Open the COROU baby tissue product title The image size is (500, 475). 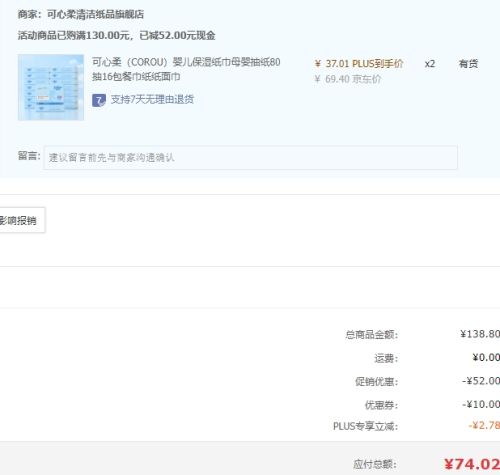click(186, 69)
